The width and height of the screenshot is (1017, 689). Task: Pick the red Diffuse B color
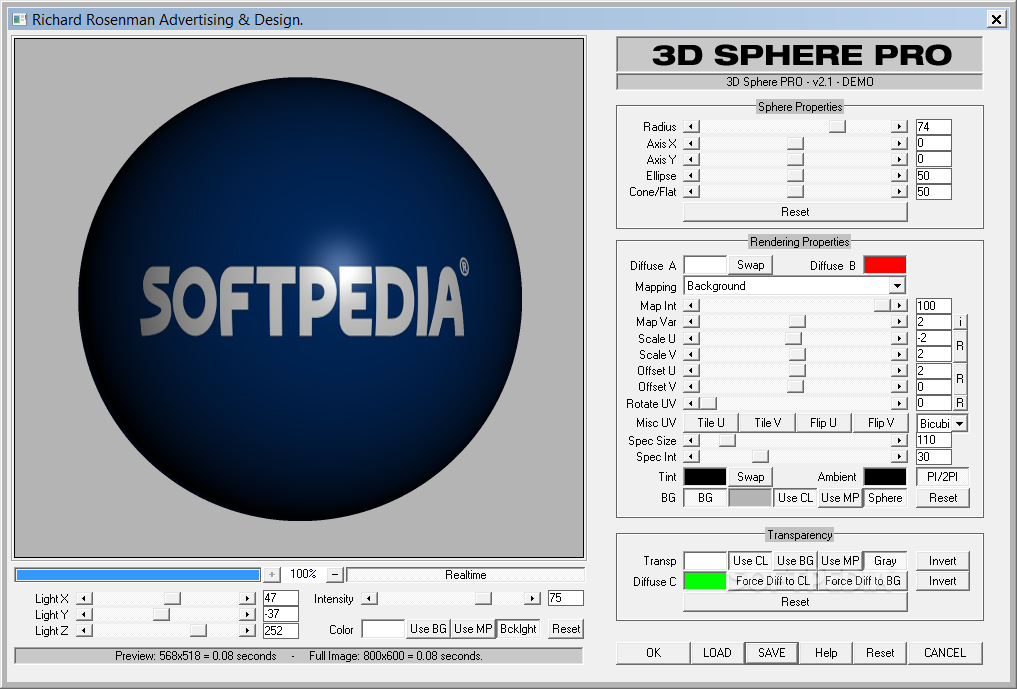coord(885,265)
